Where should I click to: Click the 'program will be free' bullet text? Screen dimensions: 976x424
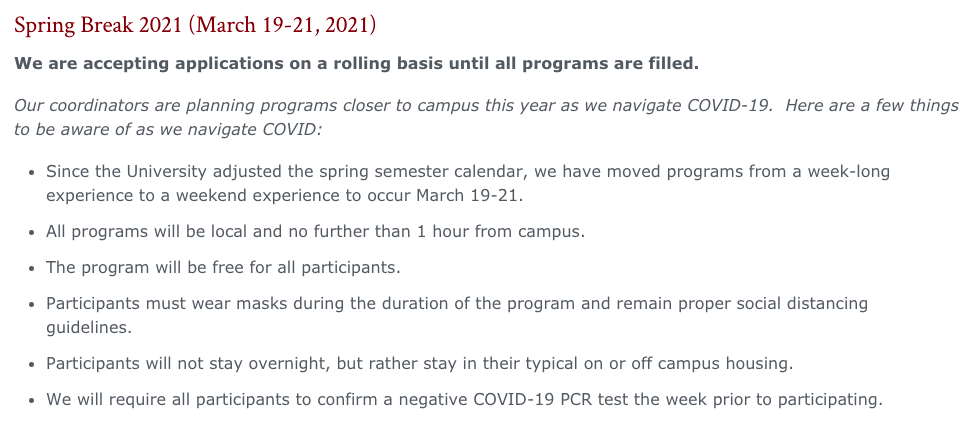223,268
